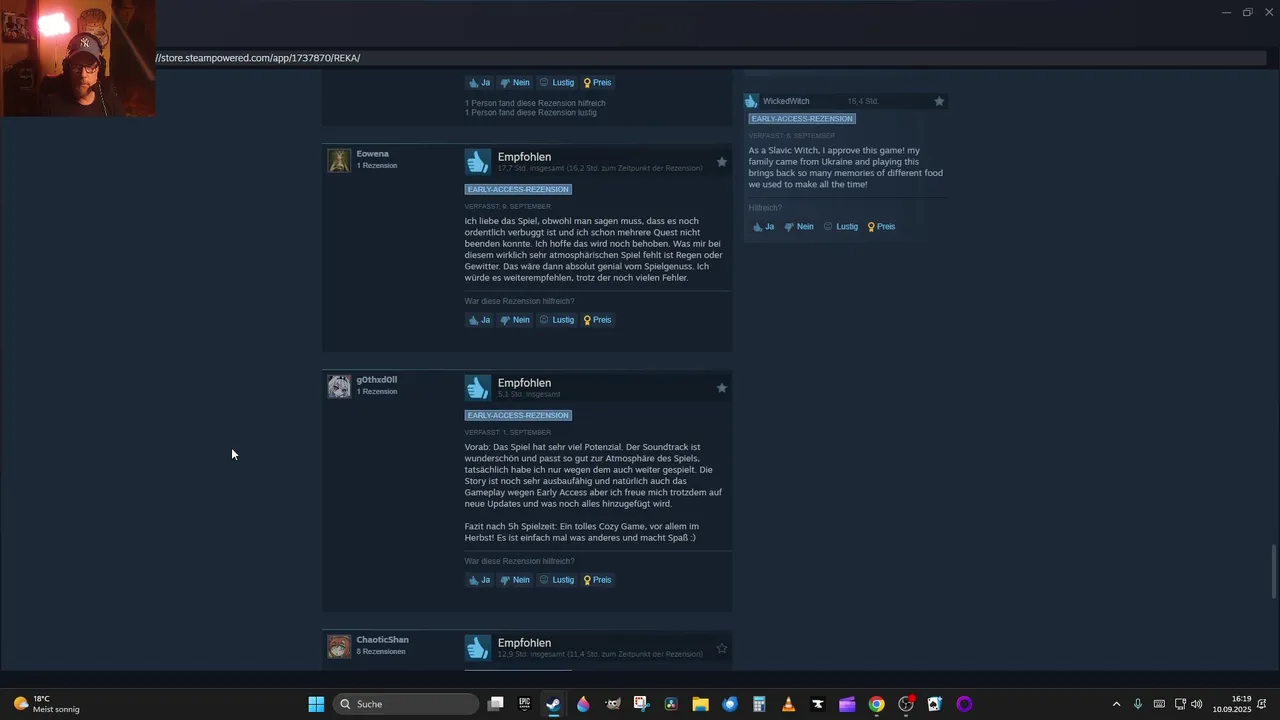The height and width of the screenshot is (720, 1280).
Task: Click Ja under Eowena's review
Action: click(479, 320)
